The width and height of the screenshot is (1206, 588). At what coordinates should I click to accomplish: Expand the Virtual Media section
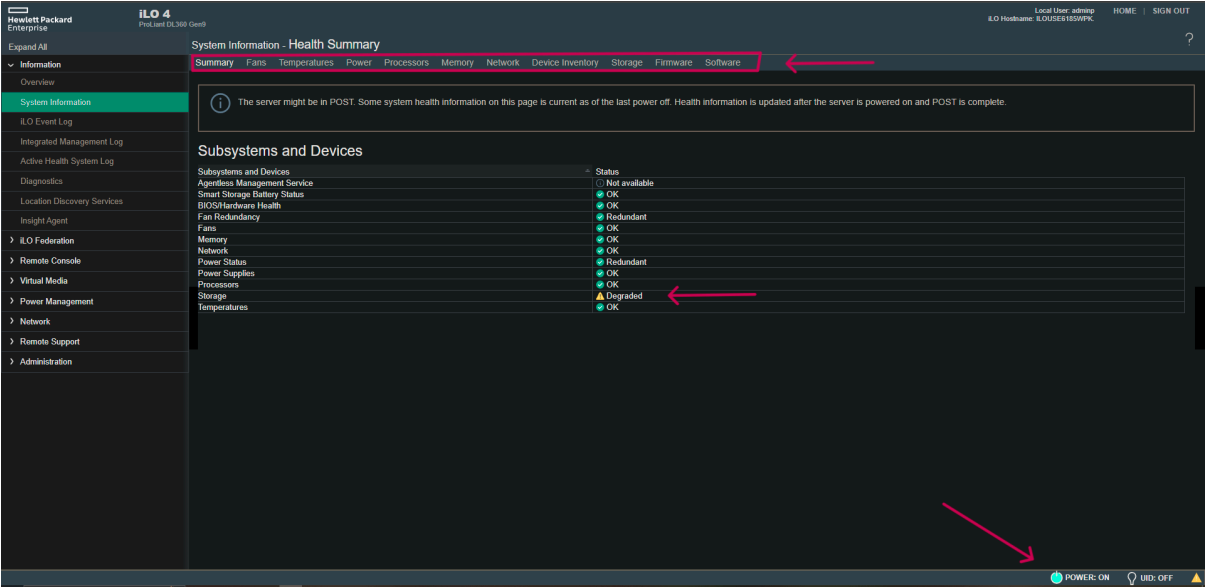10,281
